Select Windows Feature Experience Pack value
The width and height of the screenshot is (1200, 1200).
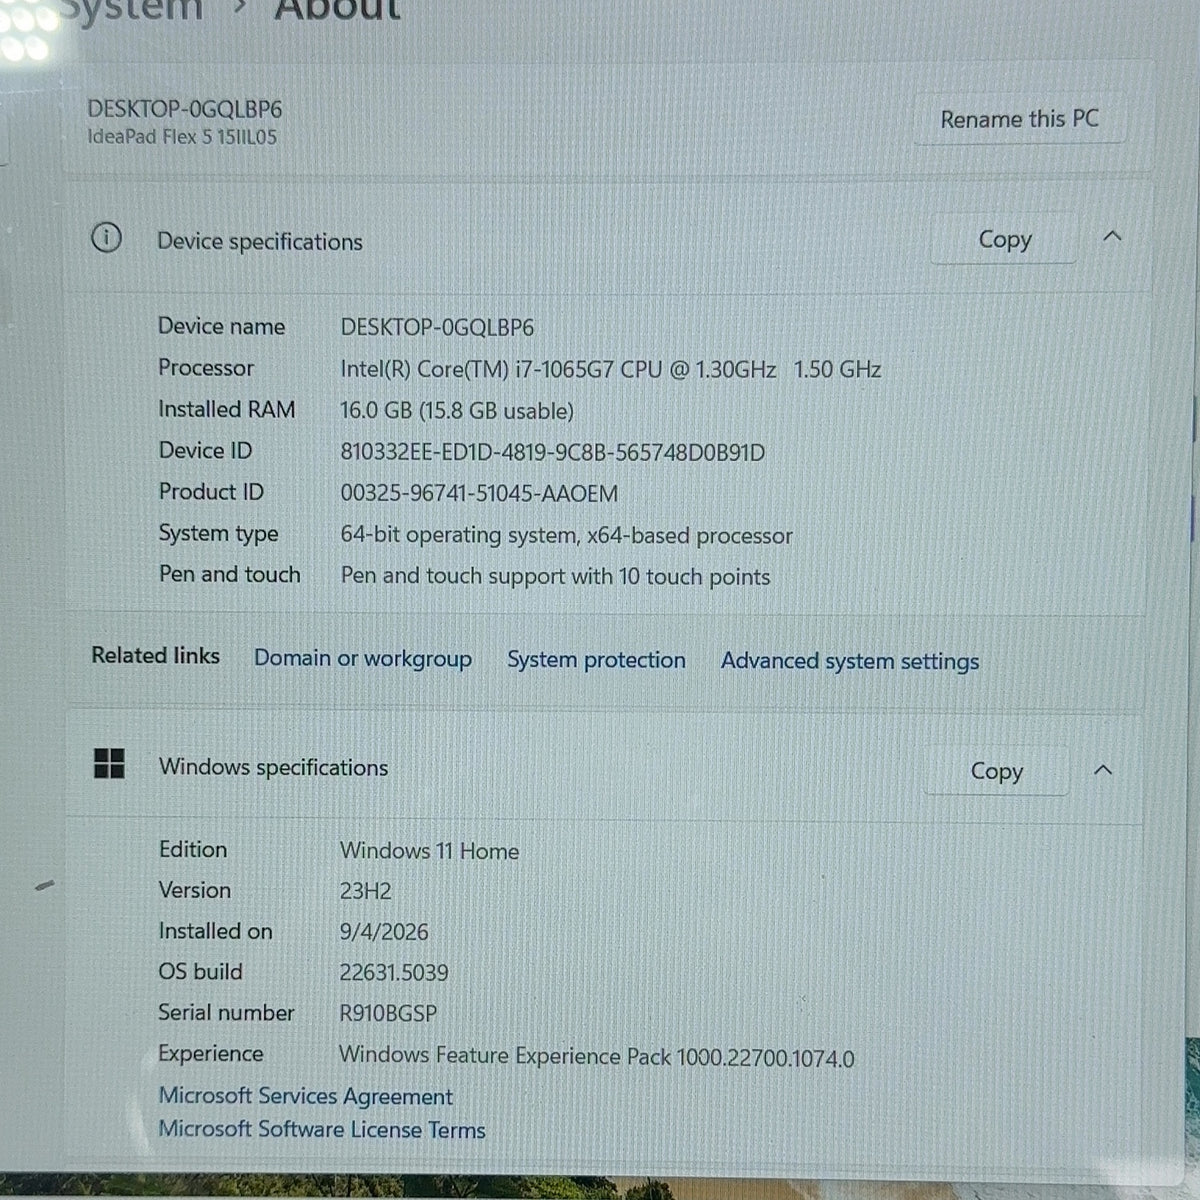[597, 1056]
